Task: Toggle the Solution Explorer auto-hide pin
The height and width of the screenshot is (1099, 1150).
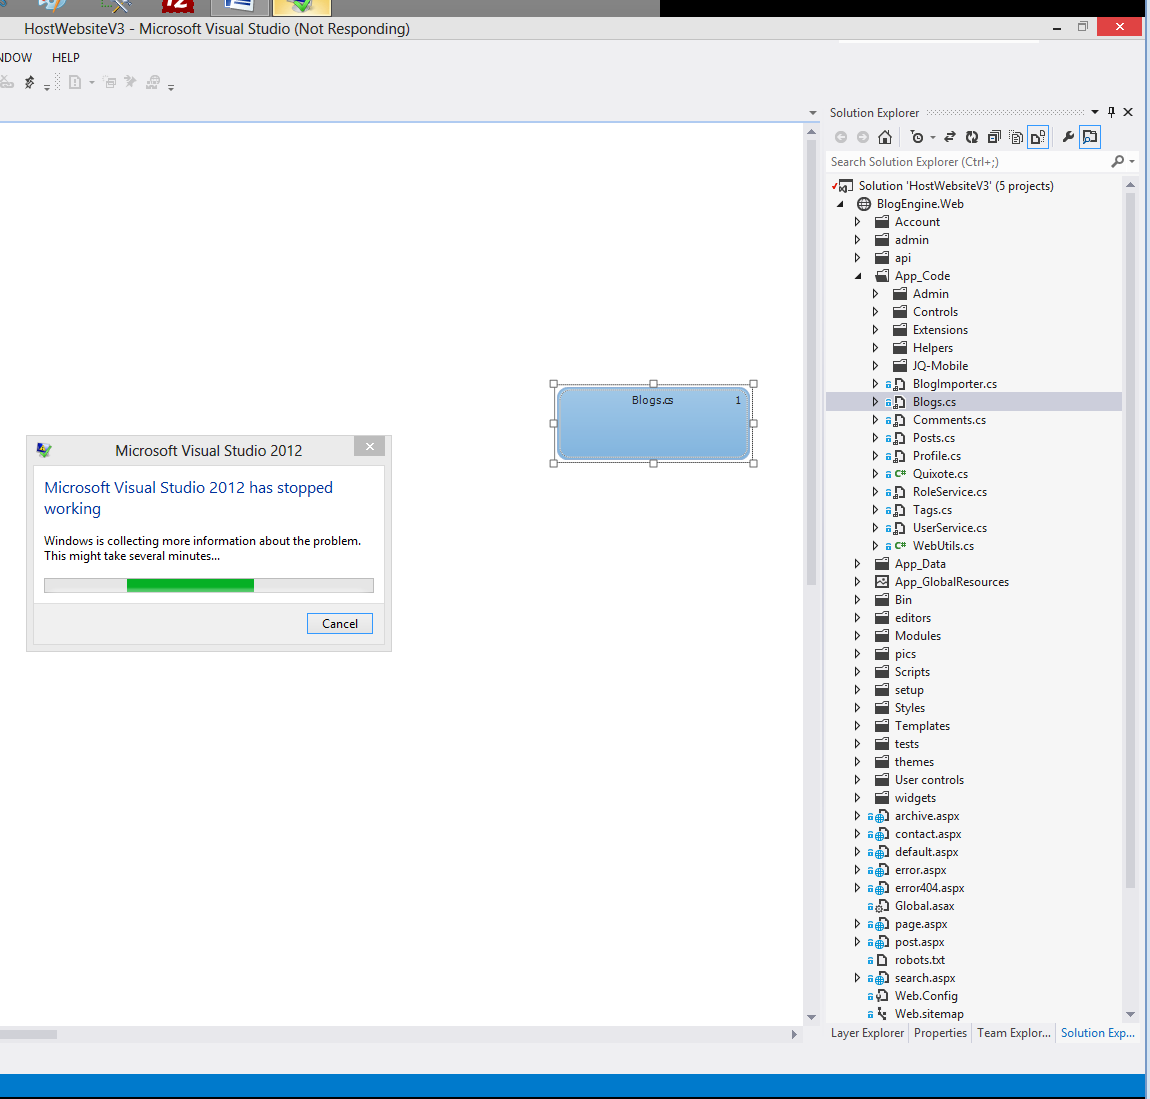Action: [1111, 112]
